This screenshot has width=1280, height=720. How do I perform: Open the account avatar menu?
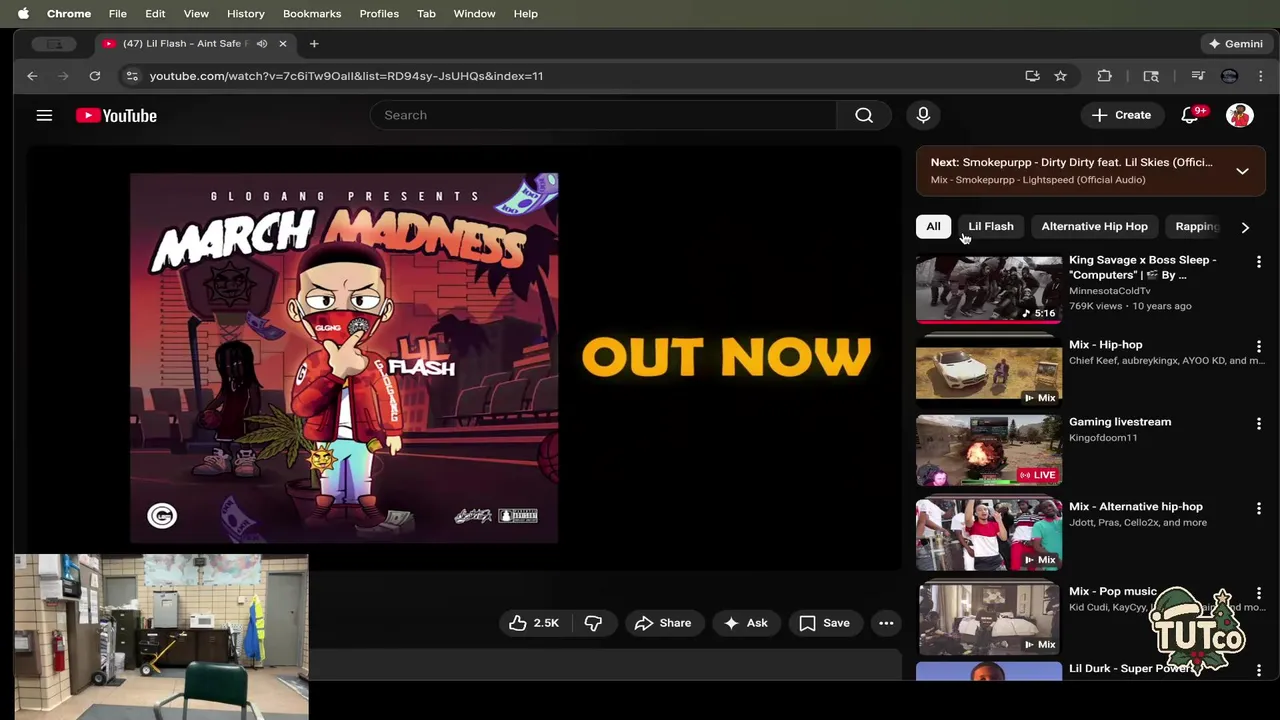click(x=1240, y=115)
